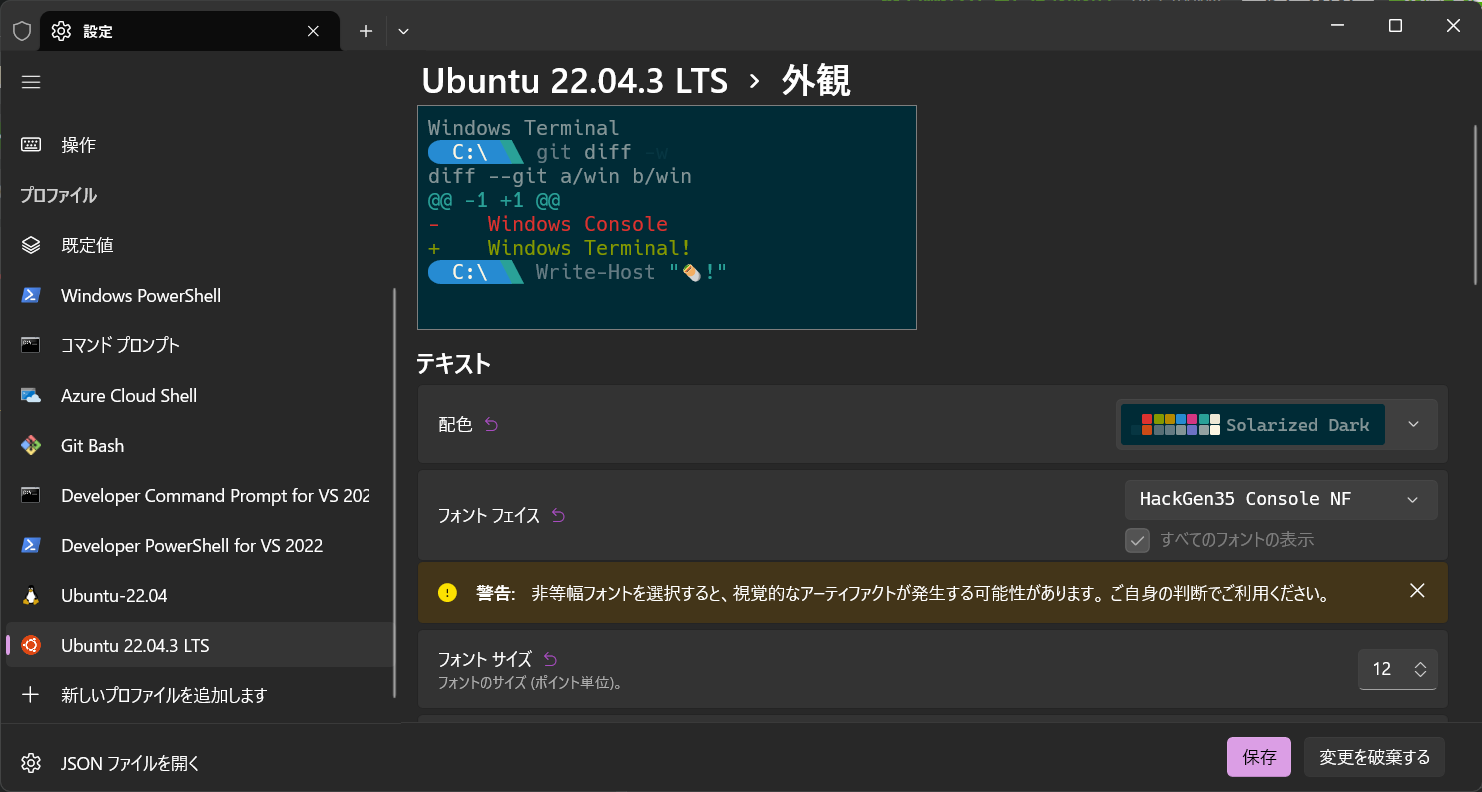
Task: Maximize the Terminal window
Action: coord(1395,26)
